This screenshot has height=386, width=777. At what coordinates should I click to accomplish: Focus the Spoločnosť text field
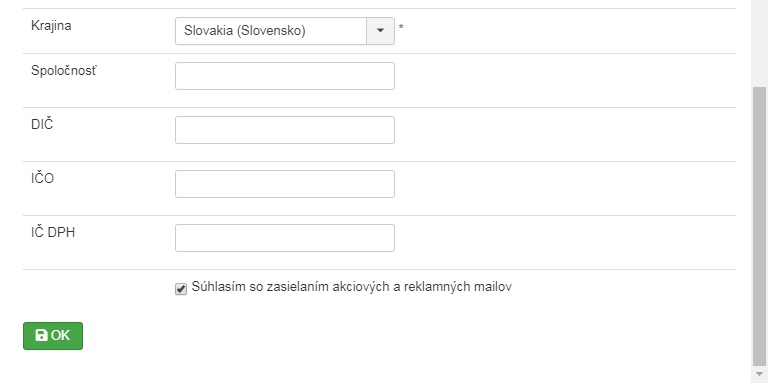pyautogui.click(x=285, y=76)
